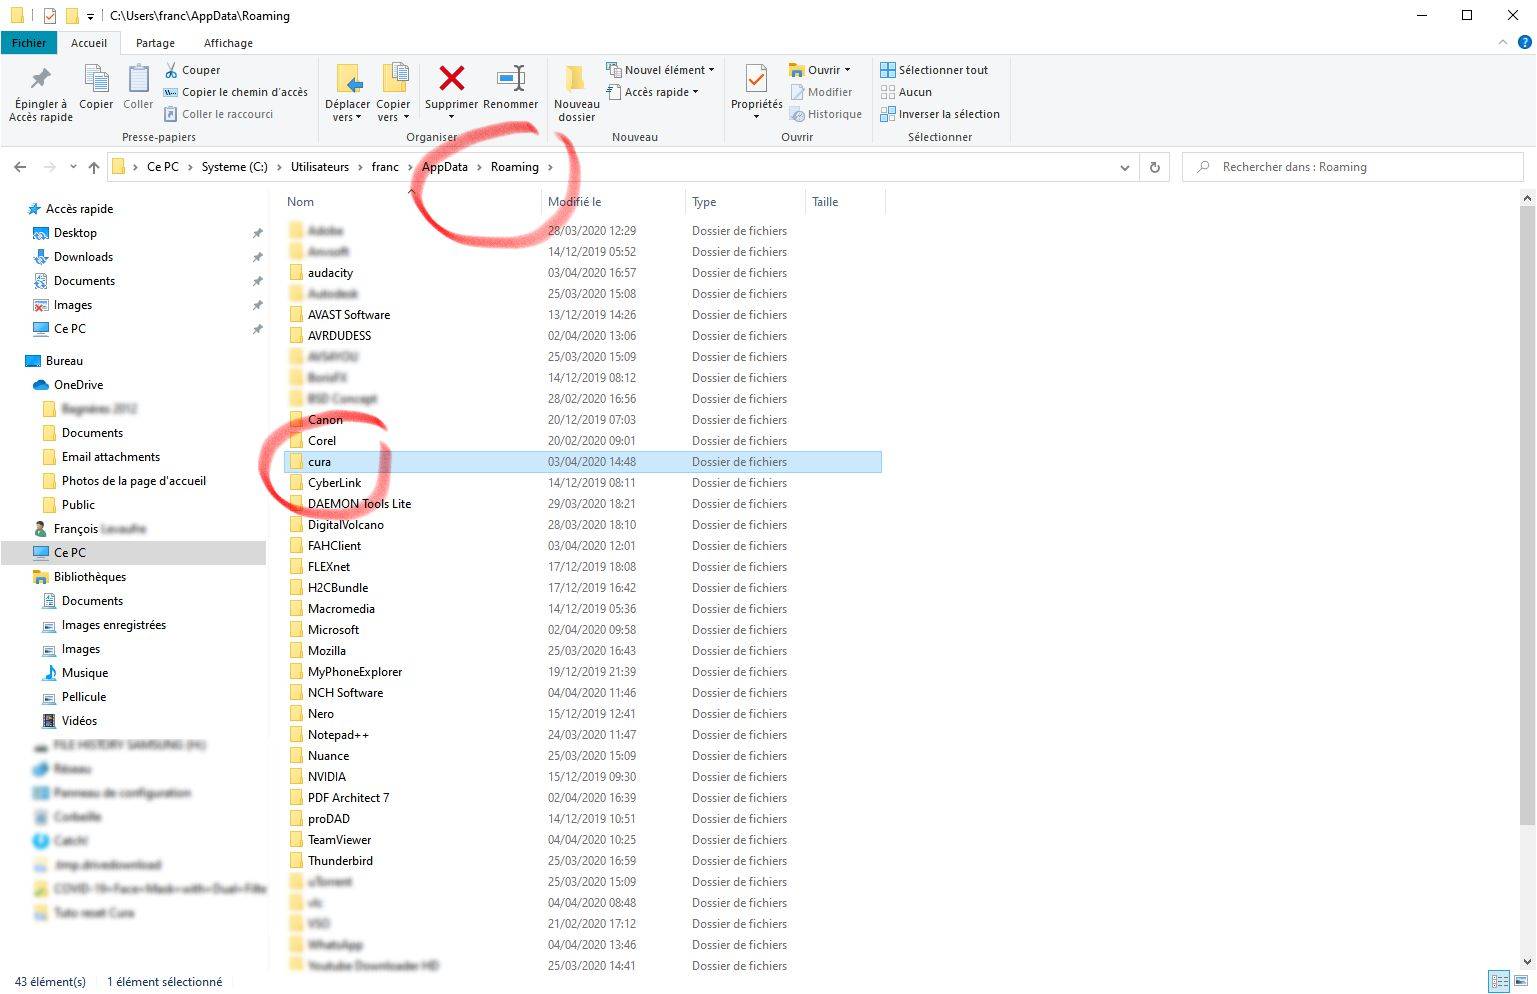Switch to large icons view
This screenshot has height=994, width=1537.
pos(1519,982)
